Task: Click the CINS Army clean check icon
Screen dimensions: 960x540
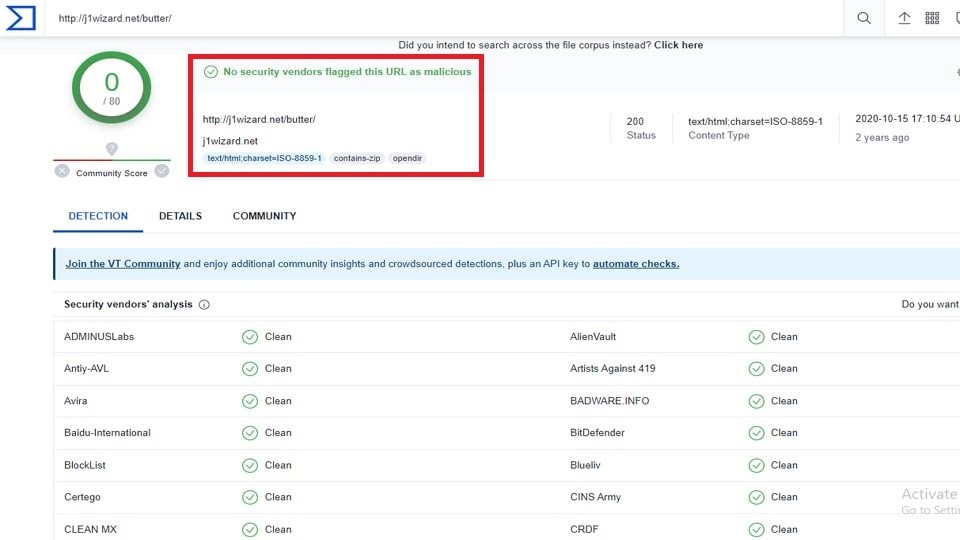Action: (757, 497)
